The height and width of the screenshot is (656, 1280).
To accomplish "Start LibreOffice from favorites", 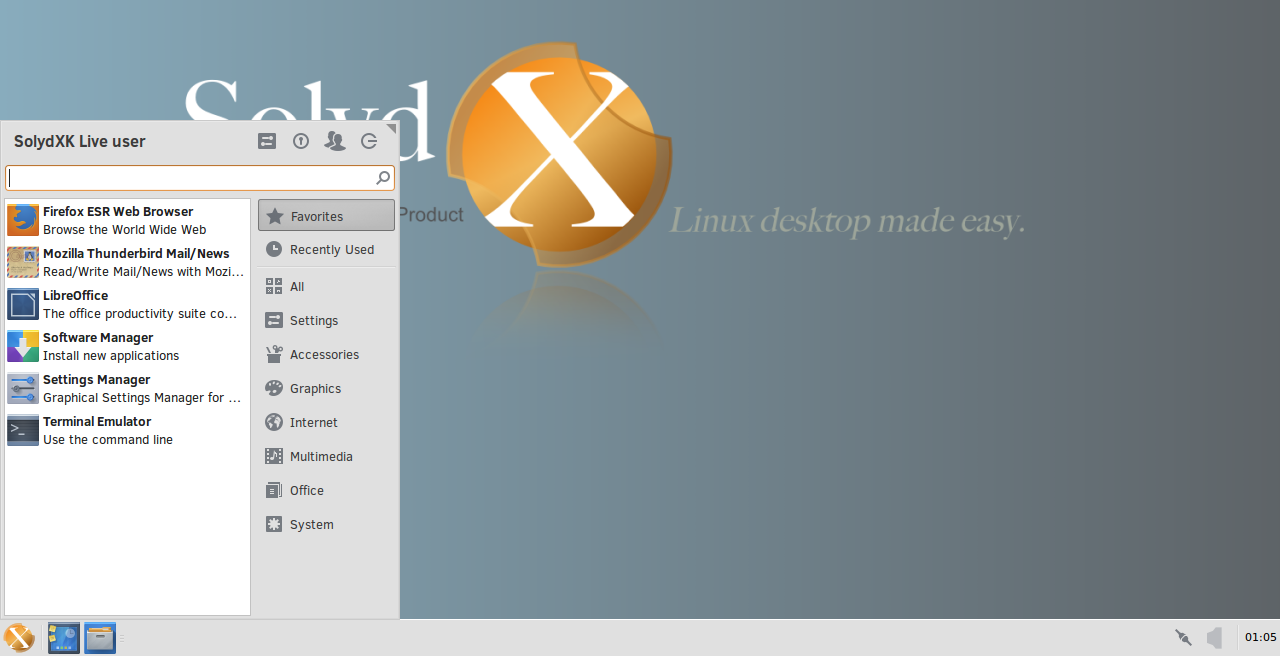I will click(x=127, y=304).
